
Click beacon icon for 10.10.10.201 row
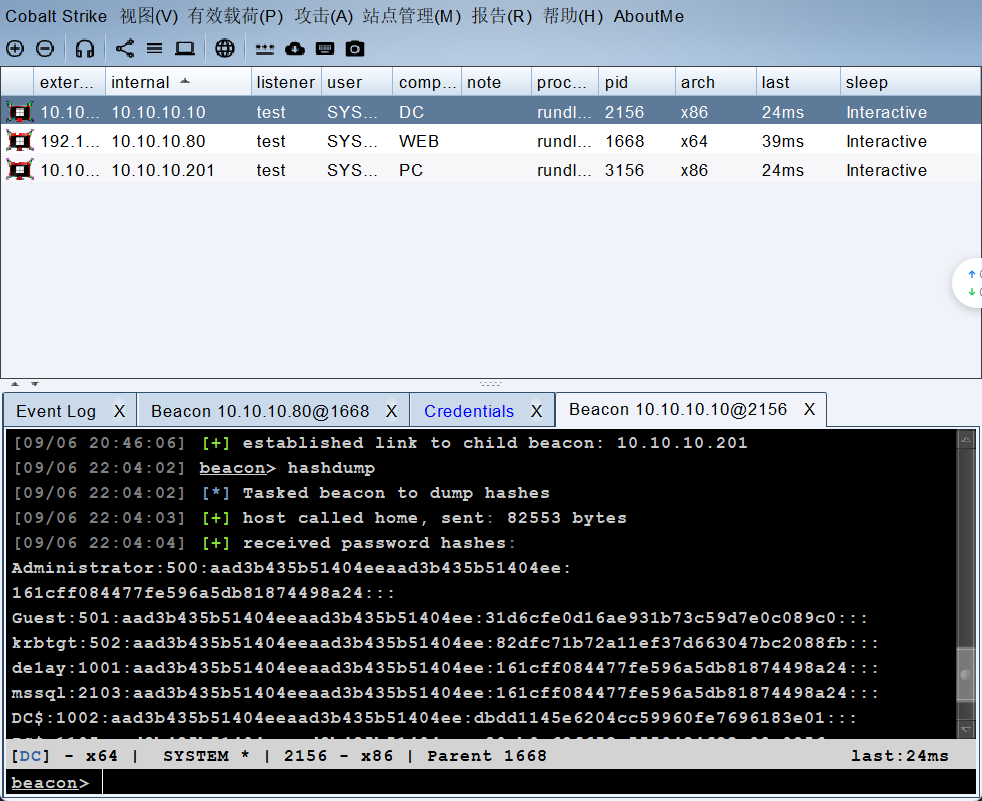point(20,170)
